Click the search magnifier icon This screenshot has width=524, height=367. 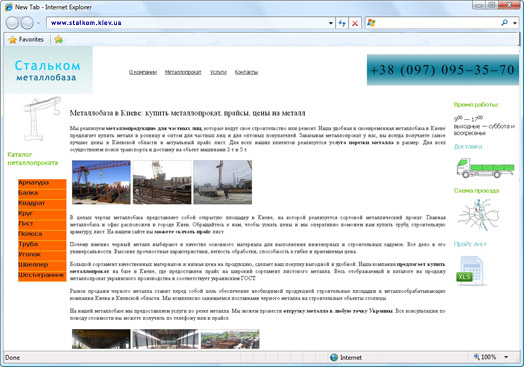(504, 23)
